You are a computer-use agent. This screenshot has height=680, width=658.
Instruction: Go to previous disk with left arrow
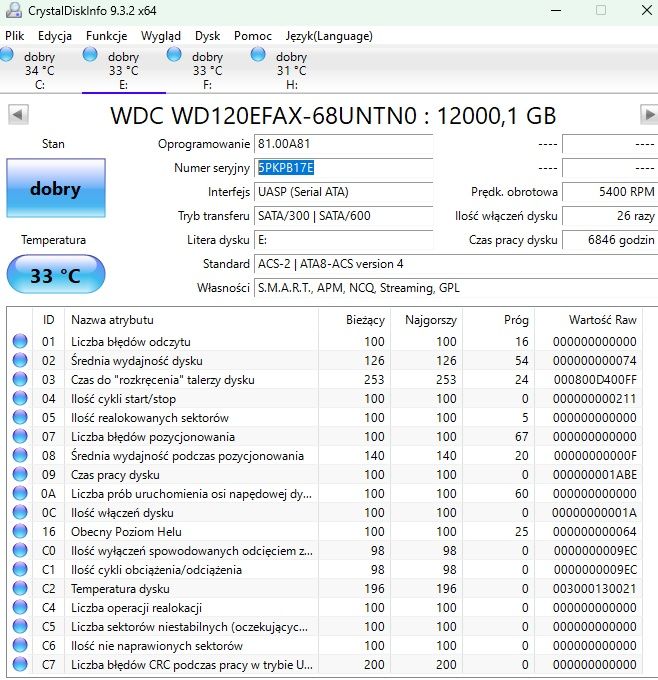(18, 115)
